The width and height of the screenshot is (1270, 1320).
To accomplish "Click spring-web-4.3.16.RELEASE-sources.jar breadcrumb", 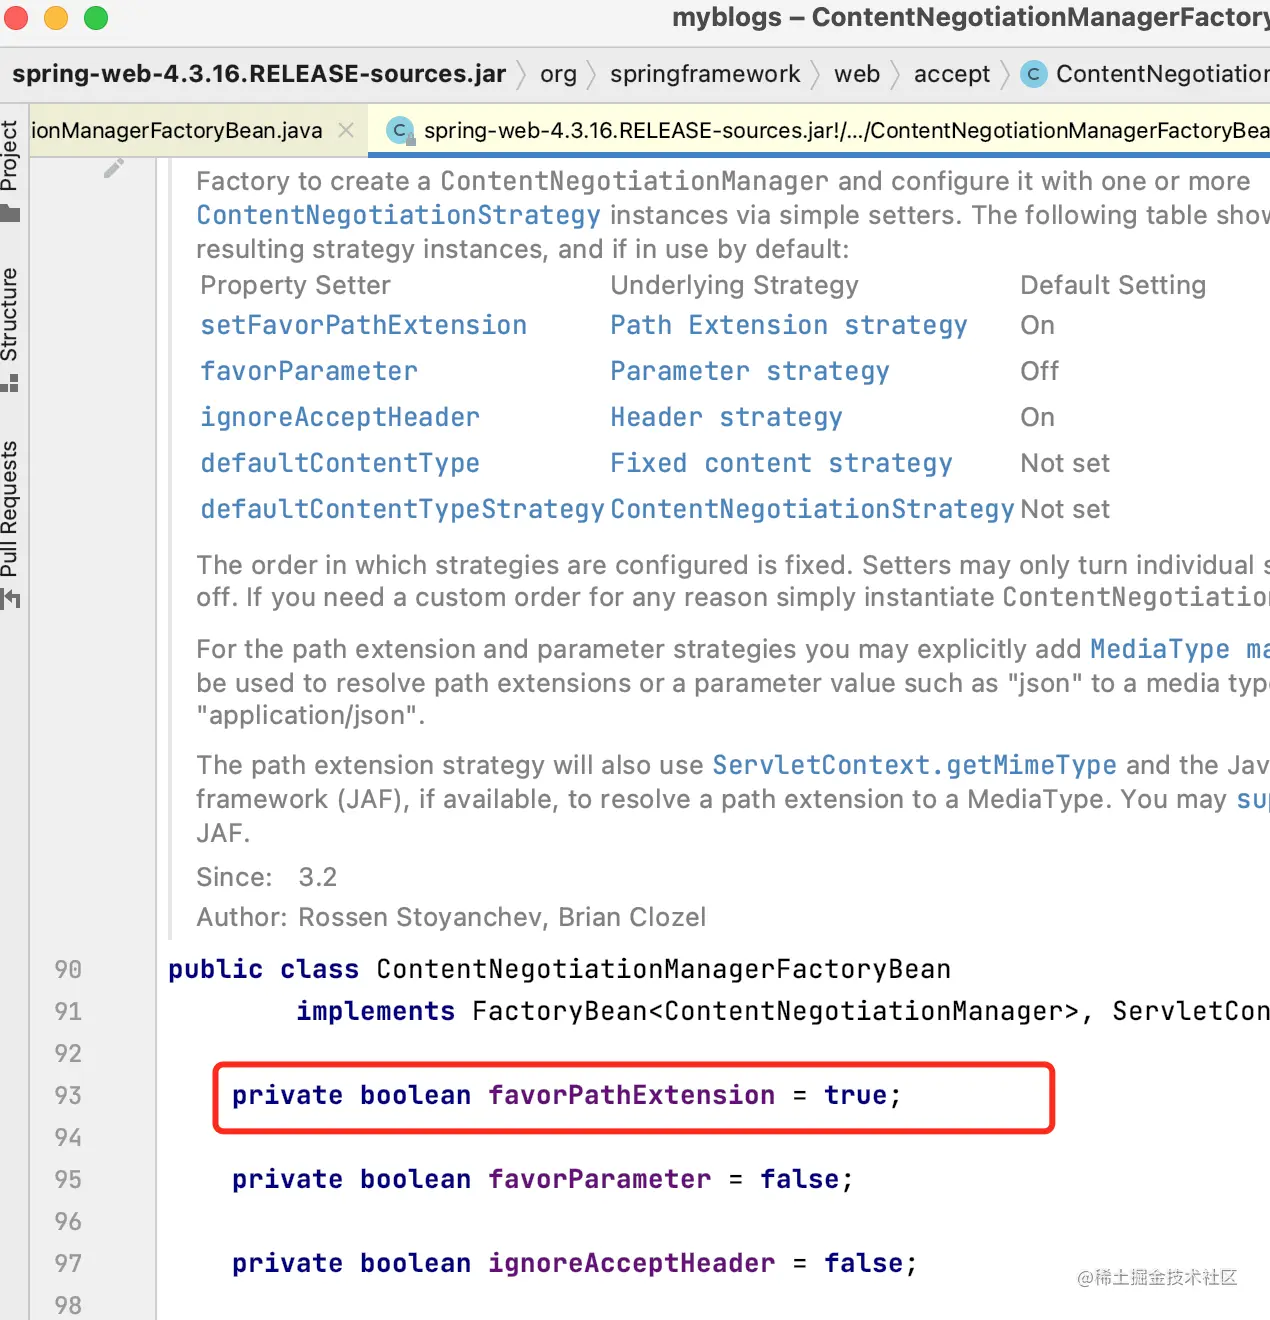I will [x=259, y=74].
